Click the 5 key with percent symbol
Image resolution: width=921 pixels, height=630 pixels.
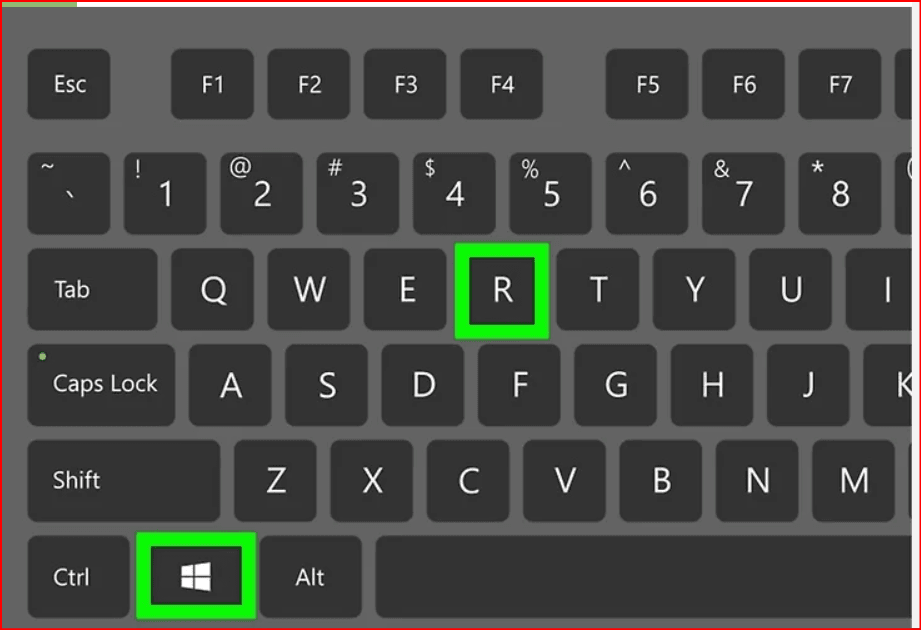(550, 193)
